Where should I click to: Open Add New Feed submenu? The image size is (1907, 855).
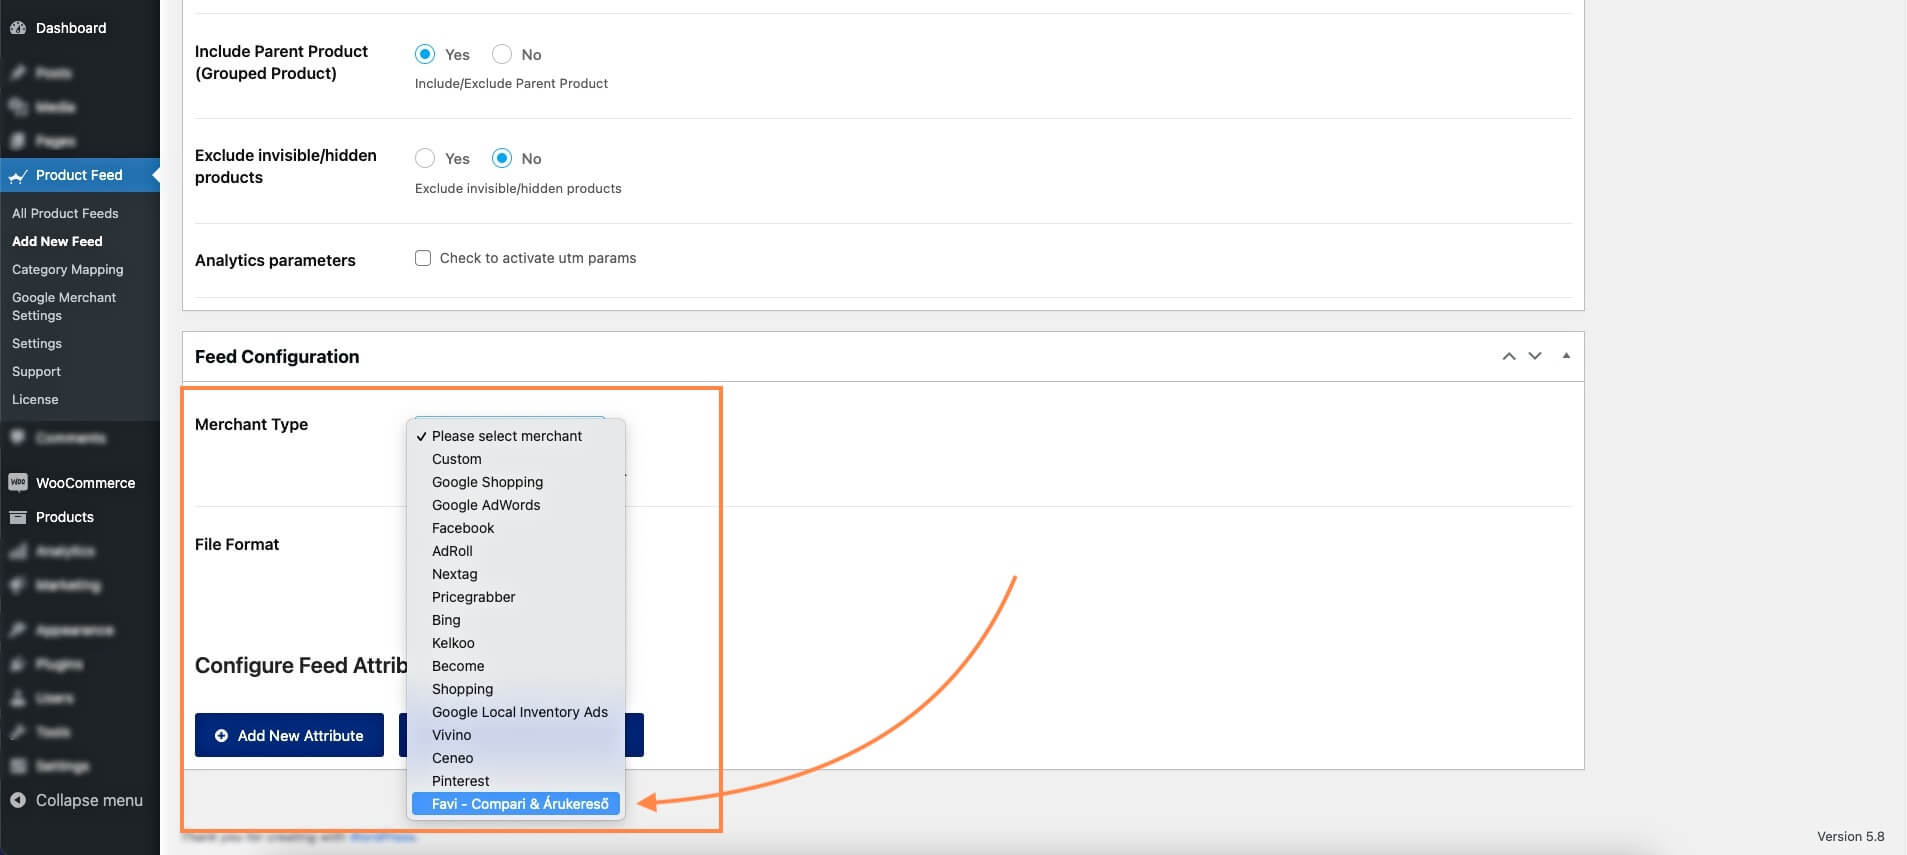click(57, 241)
